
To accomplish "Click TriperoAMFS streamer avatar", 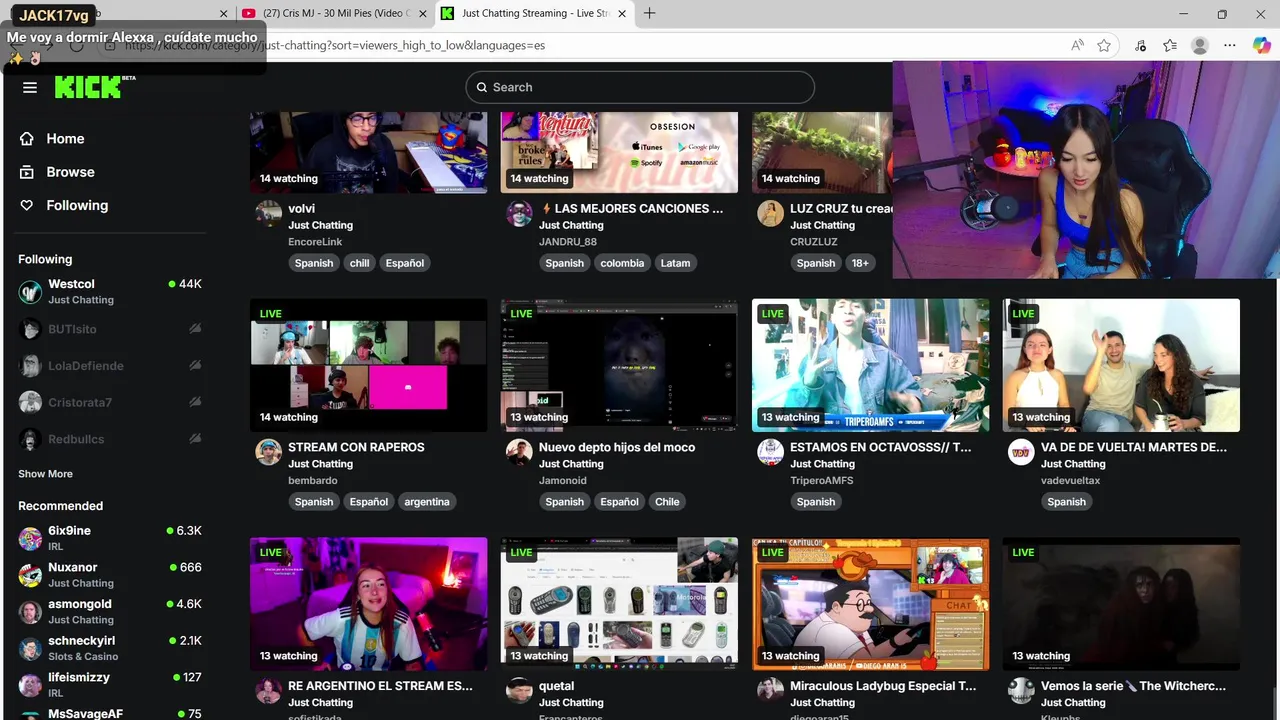I will pyautogui.click(x=770, y=452).
